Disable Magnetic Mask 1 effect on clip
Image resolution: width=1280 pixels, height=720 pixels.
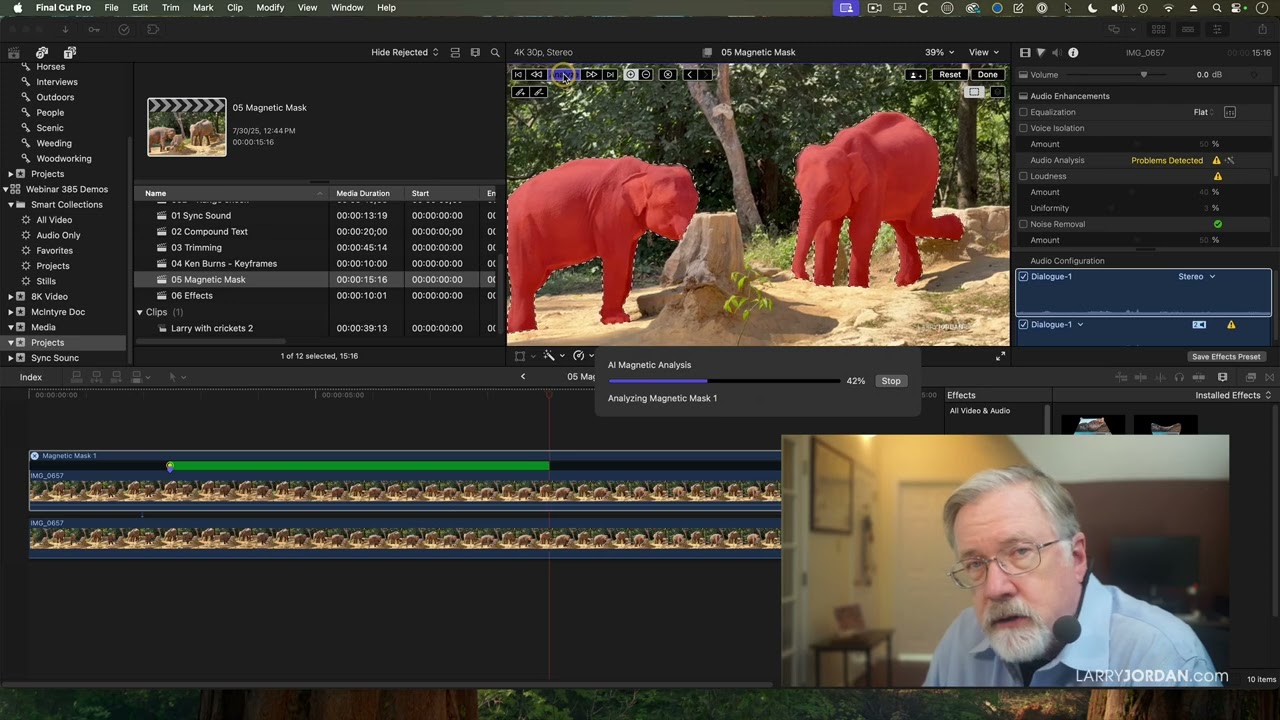34,456
